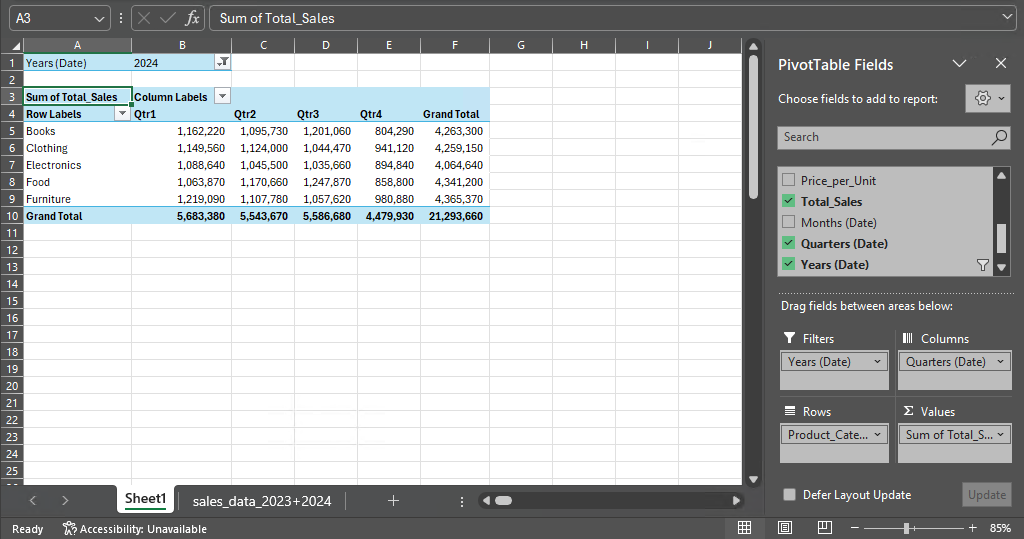Switch to sales_data_2023+2024 sheet tab
The image size is (1024, 539).
coord(261,500)
